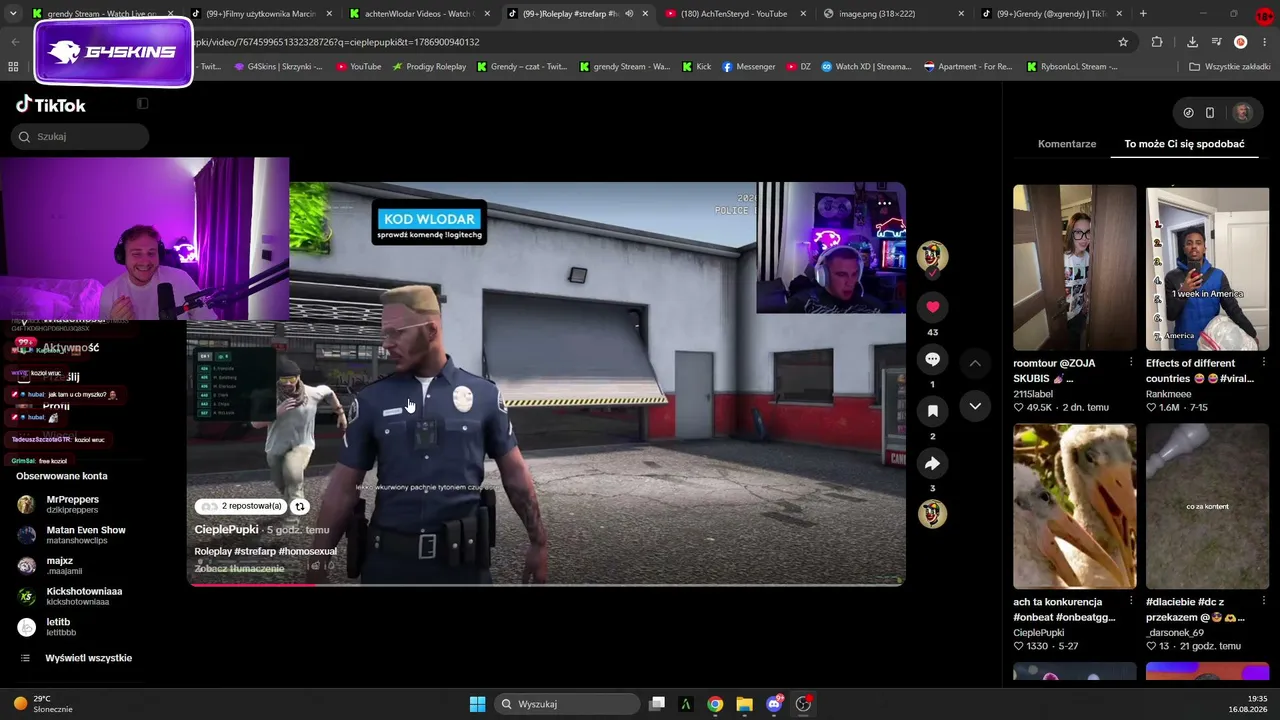Screen dimensions: 1280x720
Task: Open the TikTok coins icon in header
Action: pos(1188,113)
